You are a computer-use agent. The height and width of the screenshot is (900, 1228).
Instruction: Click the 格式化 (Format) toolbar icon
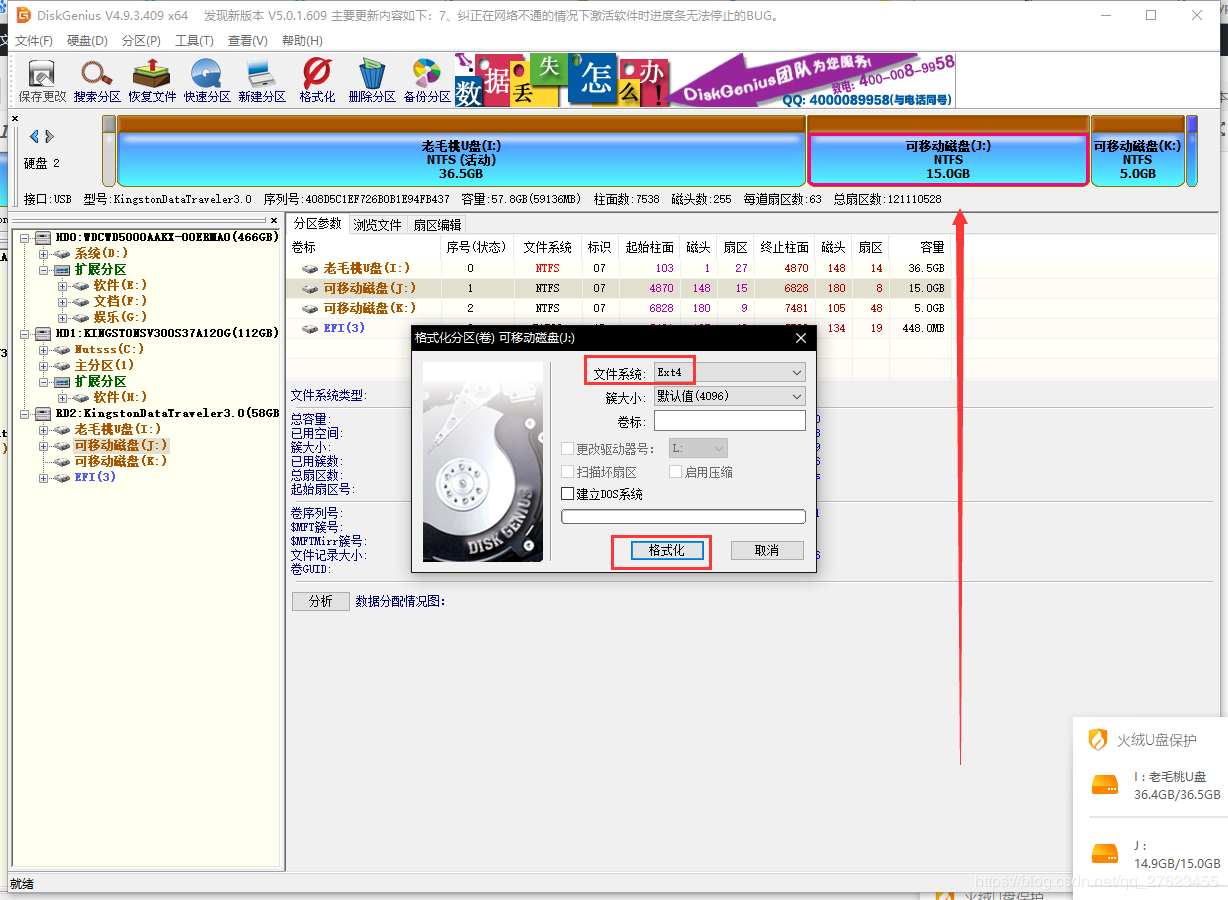(317, 81)
